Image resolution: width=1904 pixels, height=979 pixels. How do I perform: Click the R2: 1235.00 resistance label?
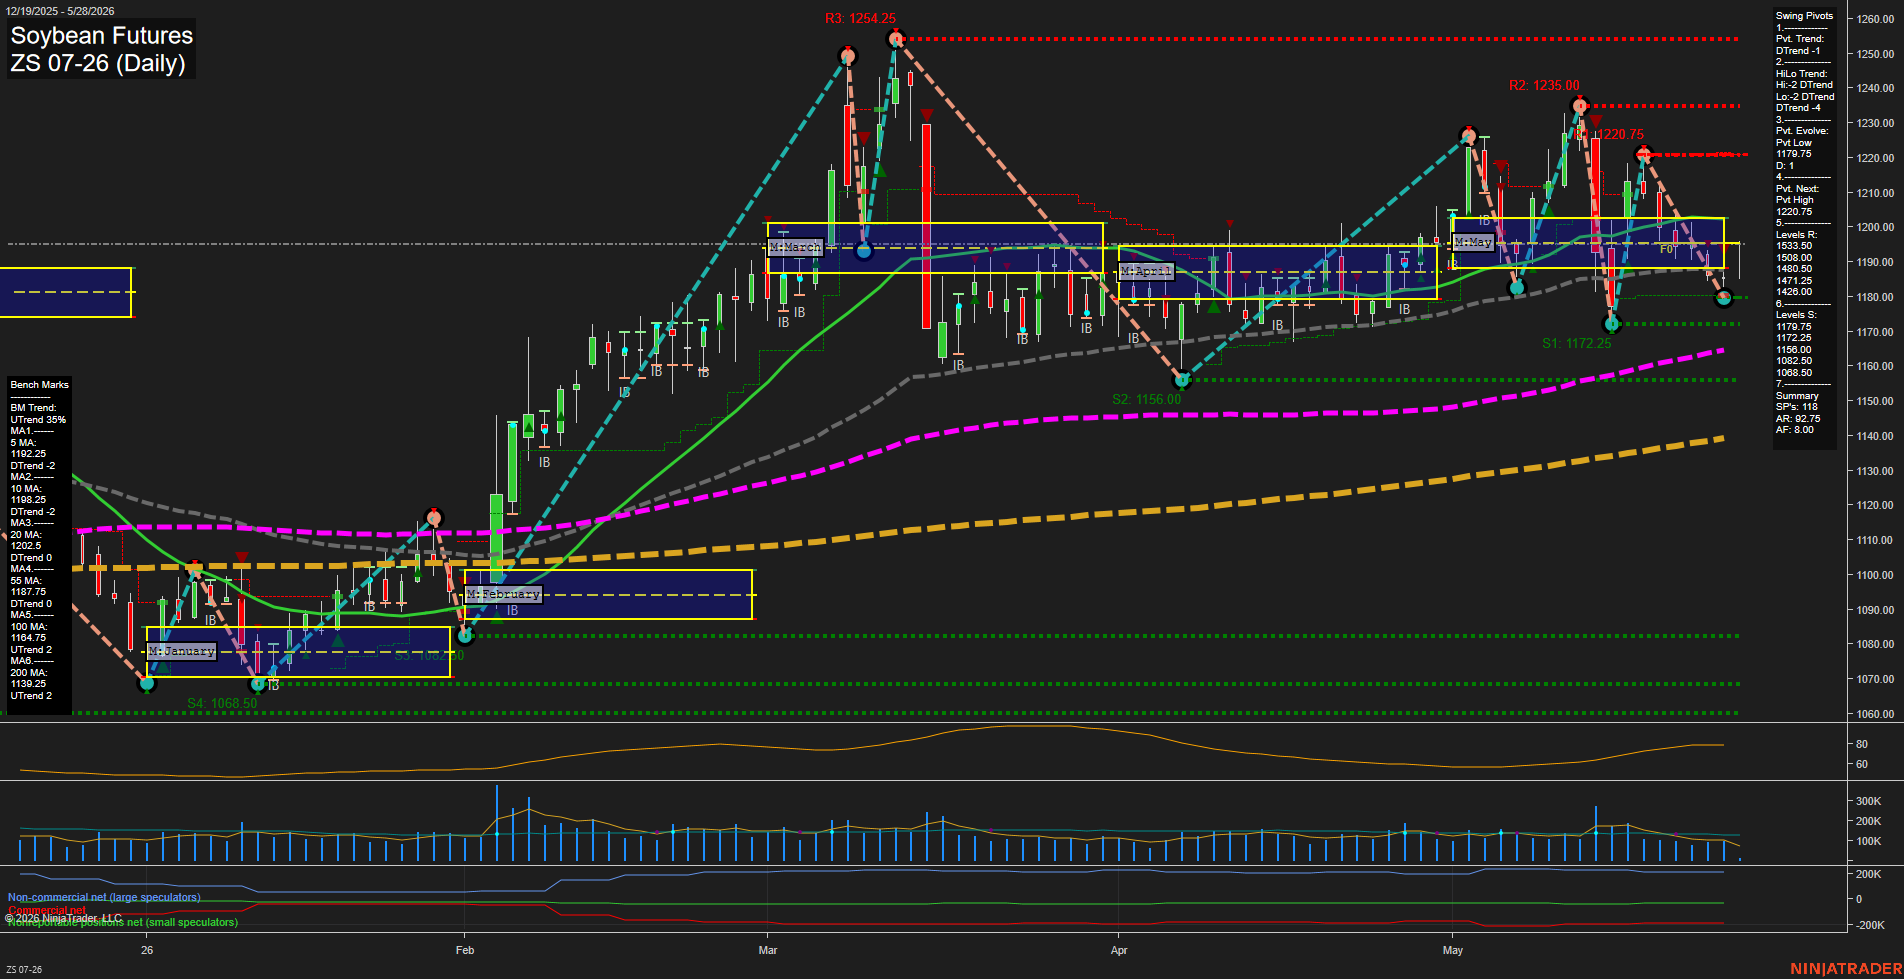[1544, 86]
